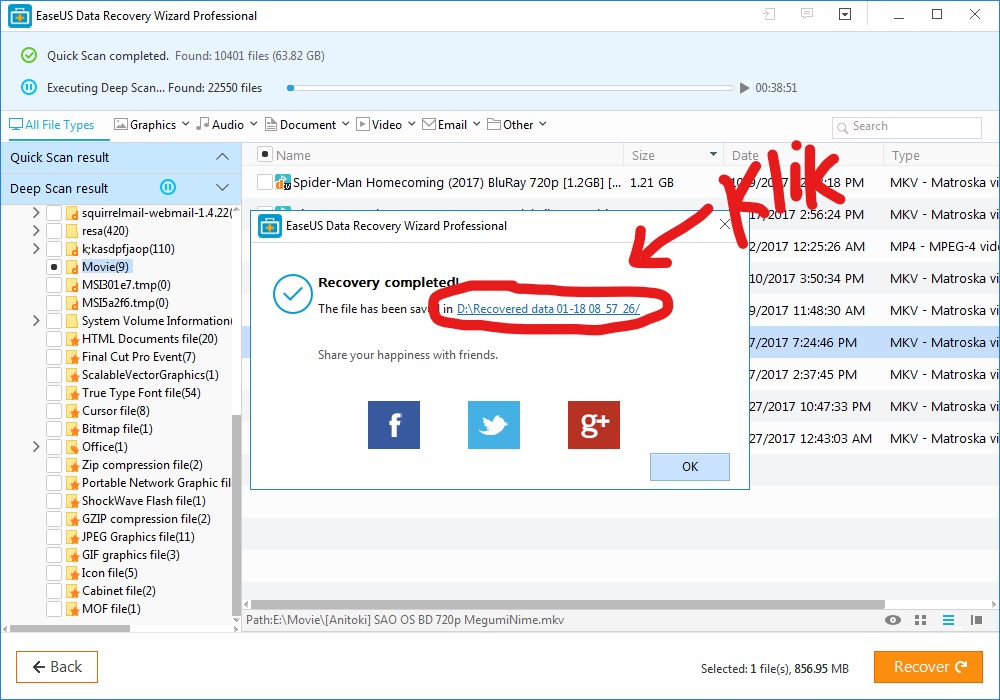
Task: Check the Spider-Man Homecoming file checkbox
Action: 265,182
